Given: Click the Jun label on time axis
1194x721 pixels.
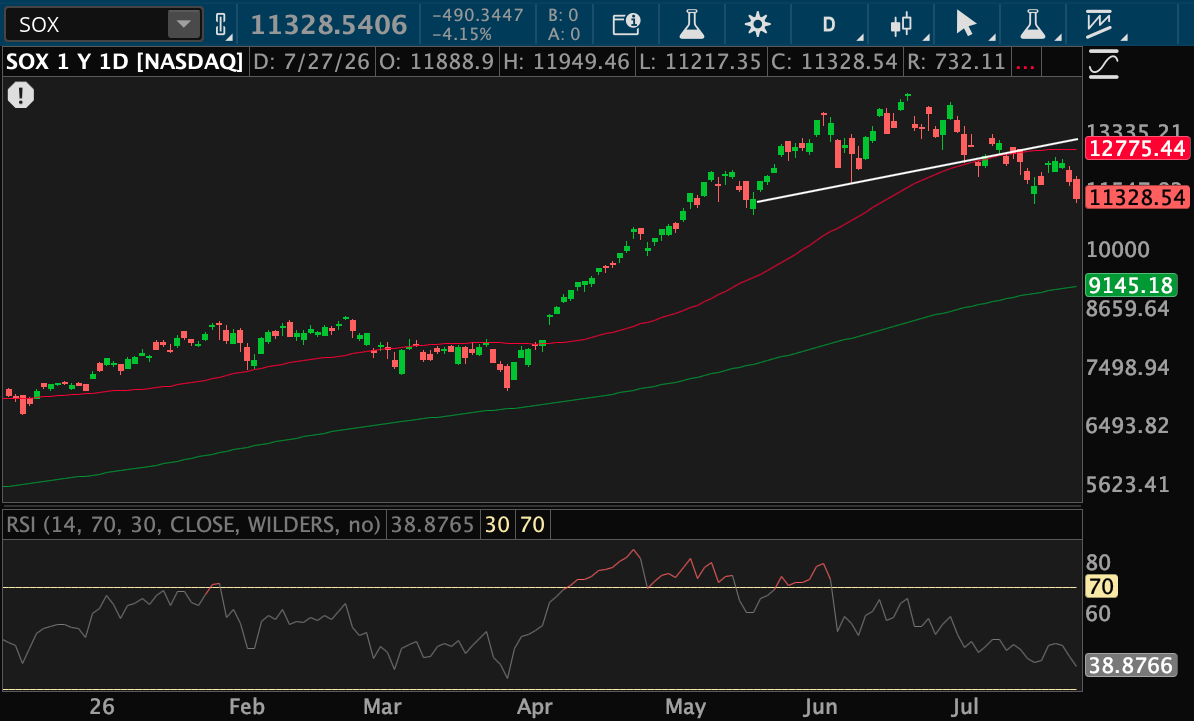Looking at the screenshot, I should pyautogui.click(x=820, y=707).
